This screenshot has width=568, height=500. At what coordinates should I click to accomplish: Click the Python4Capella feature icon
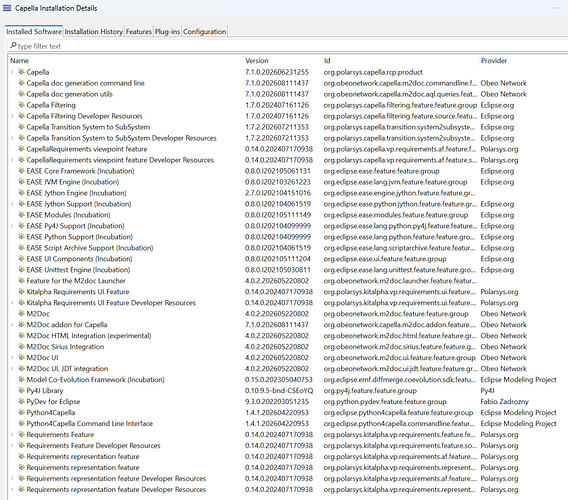[x=21, y=412]
